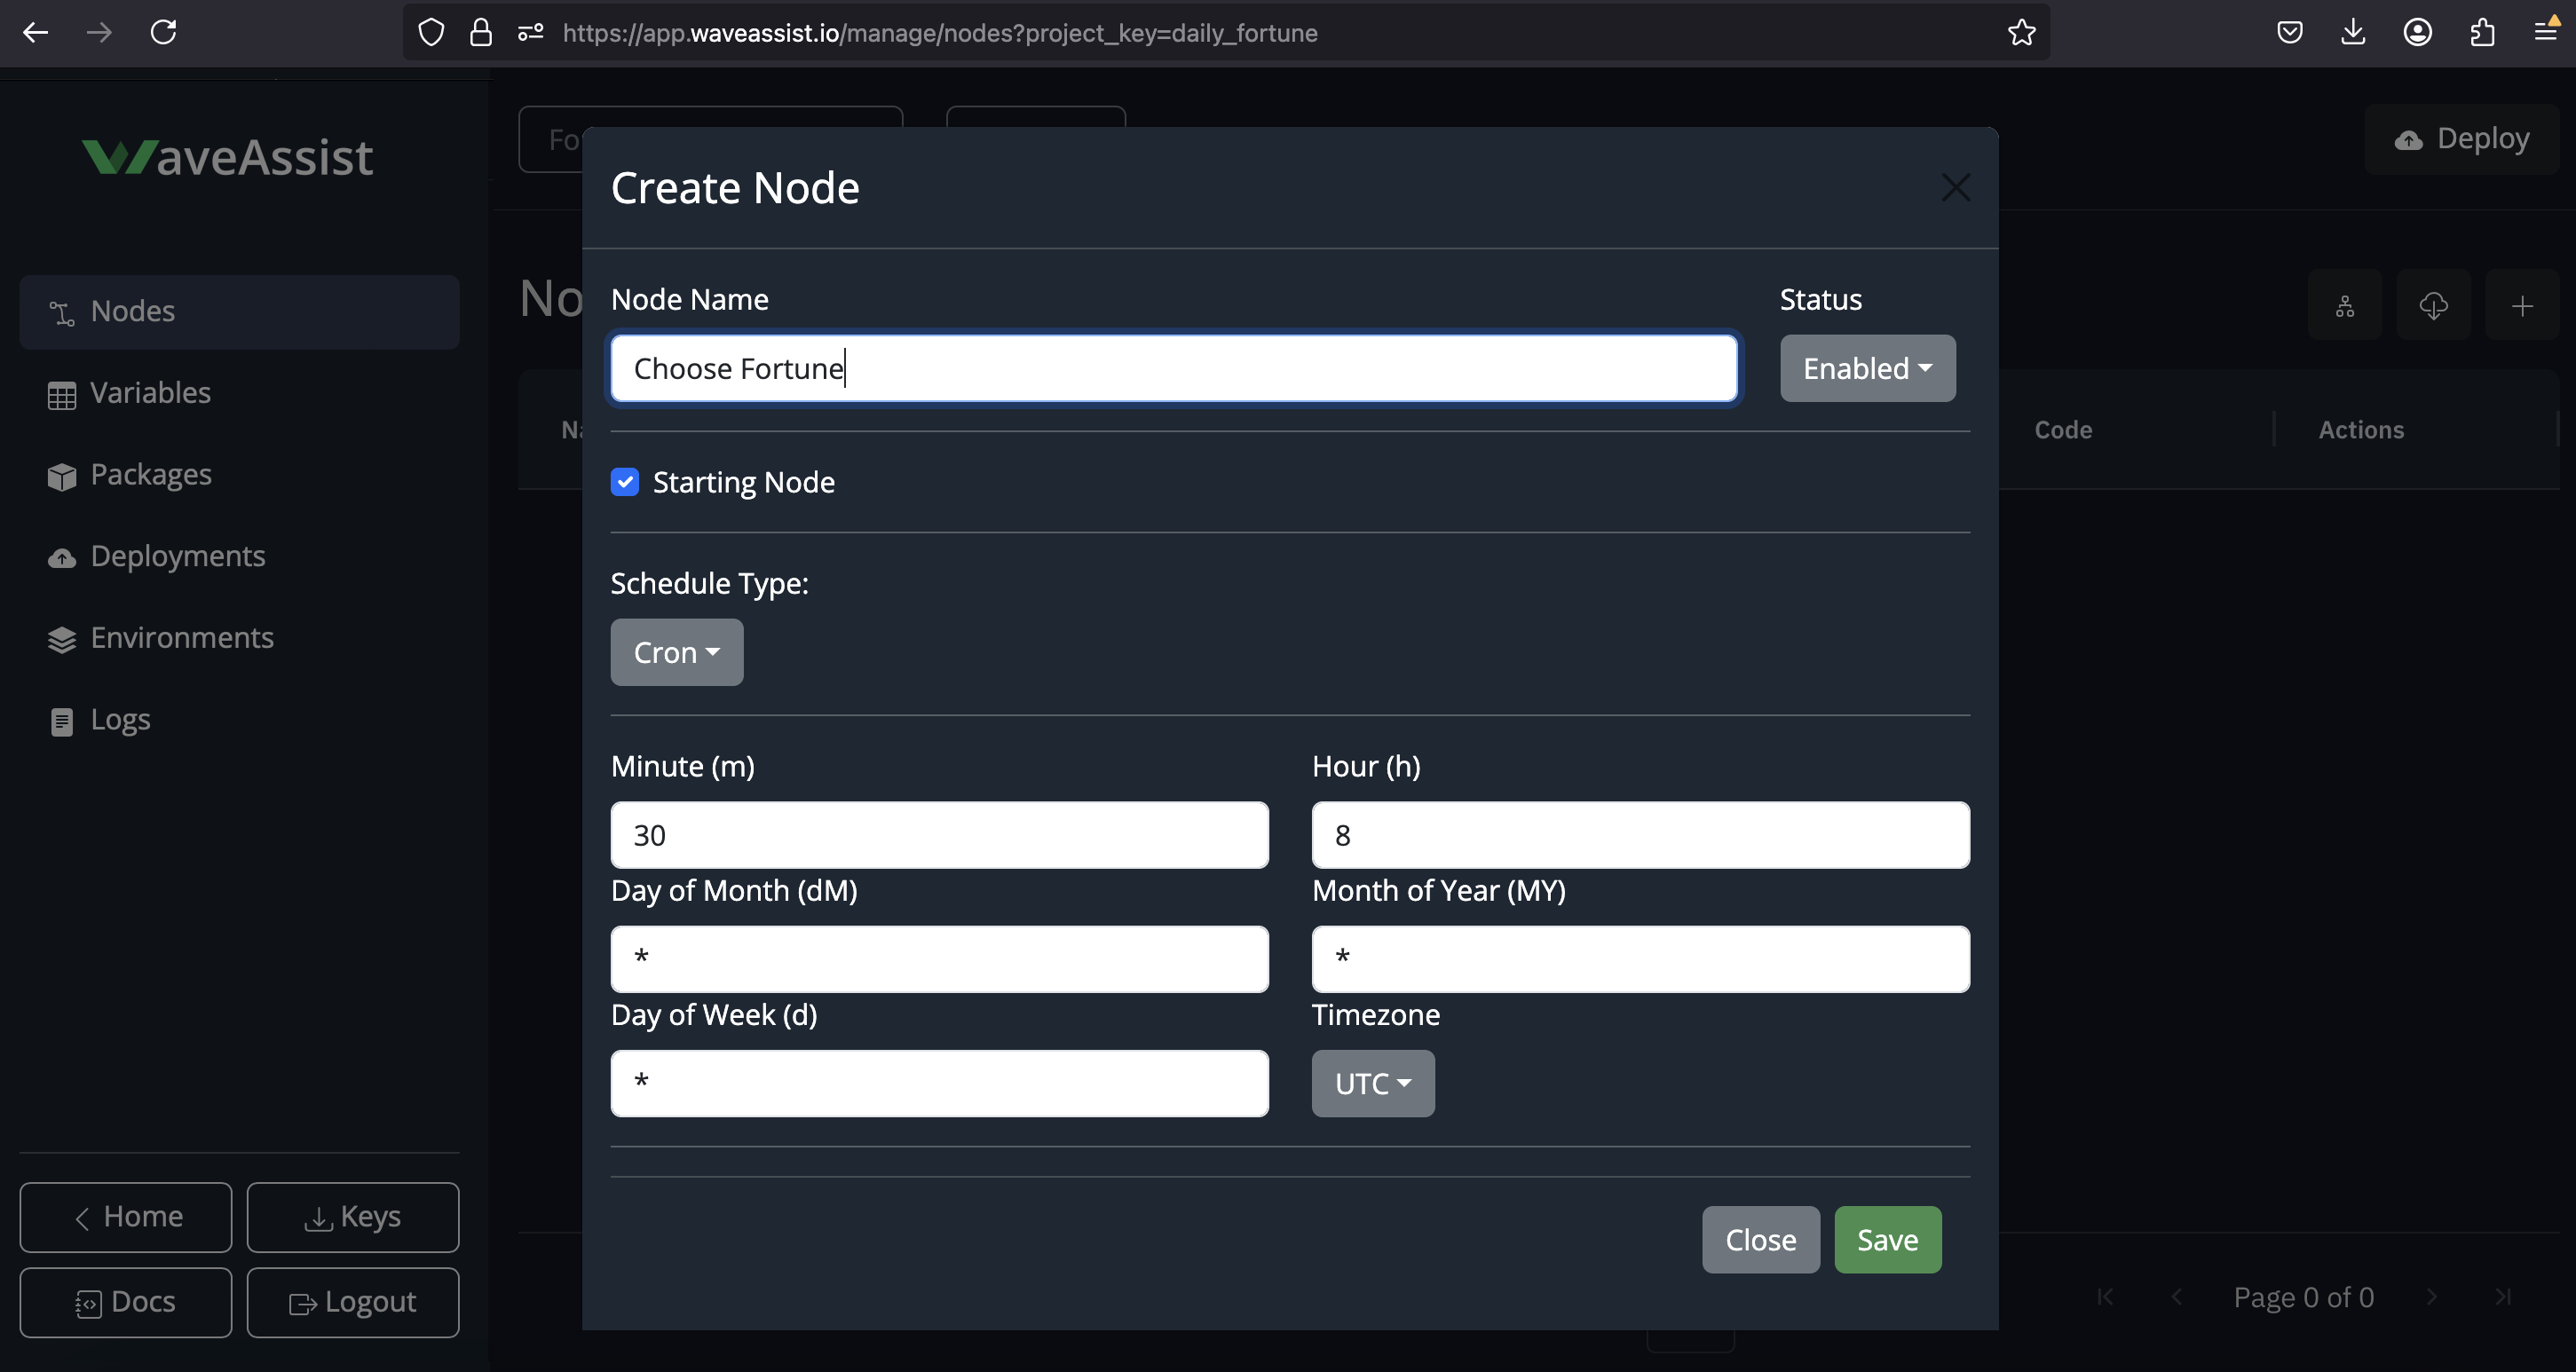
Task: Click the Nodes sidebar icon
Action: tap(62, 313)
